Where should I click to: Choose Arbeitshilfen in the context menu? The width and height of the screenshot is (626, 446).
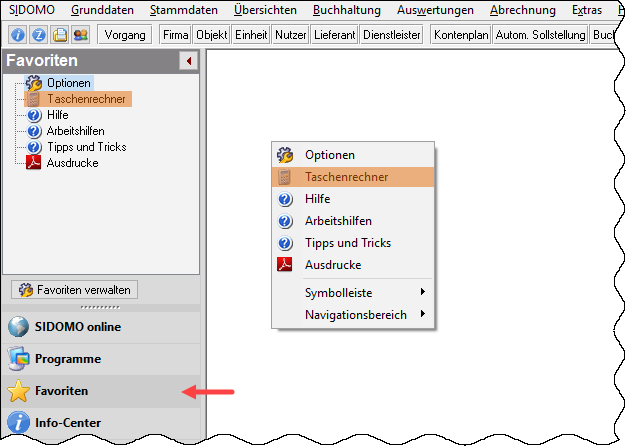point(353,221)
